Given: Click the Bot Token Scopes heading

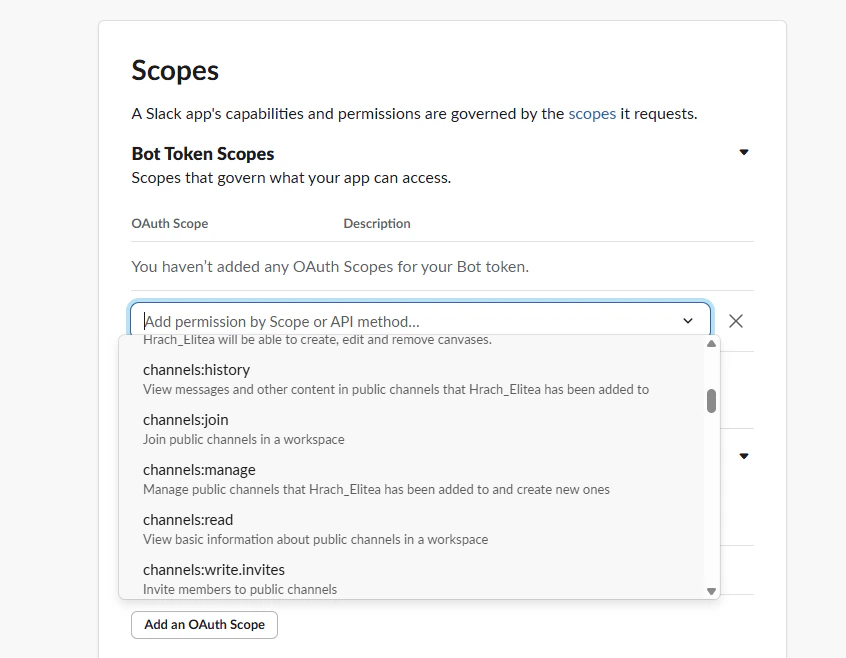Looking at the screenshot, I should (x=203, y=154).
